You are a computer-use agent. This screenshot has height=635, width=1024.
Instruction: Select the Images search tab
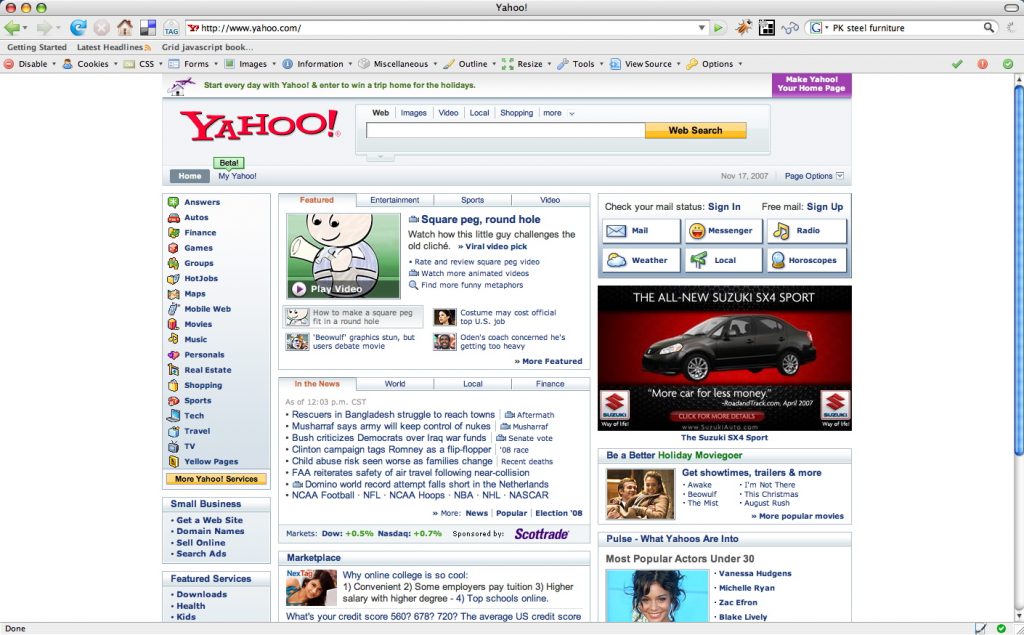(x=413, y=113)
